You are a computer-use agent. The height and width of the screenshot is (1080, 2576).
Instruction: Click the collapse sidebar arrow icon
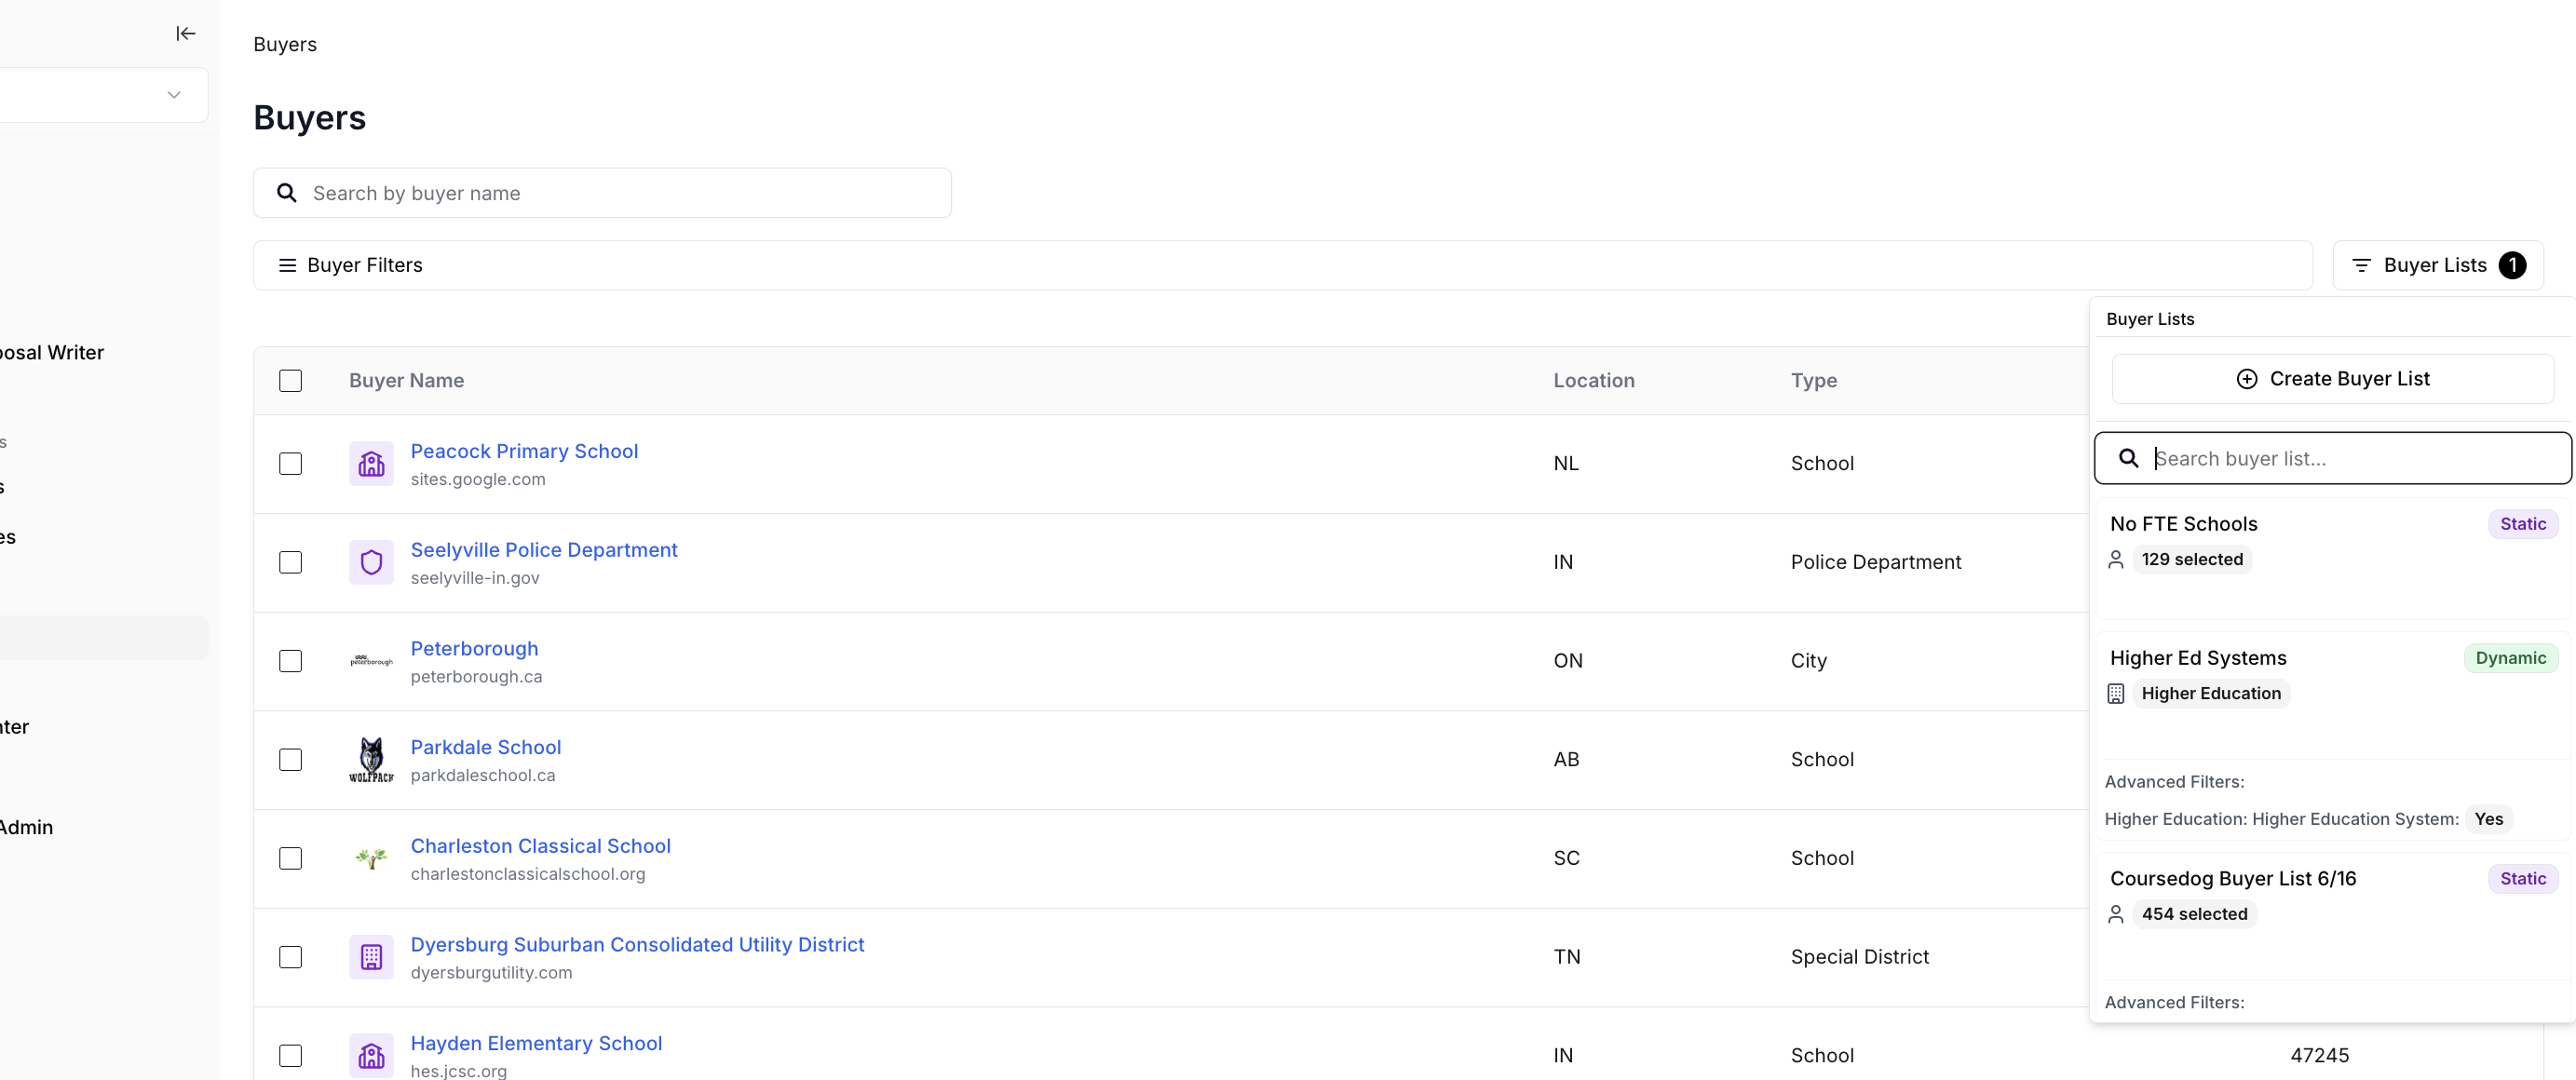pos(185,33)
